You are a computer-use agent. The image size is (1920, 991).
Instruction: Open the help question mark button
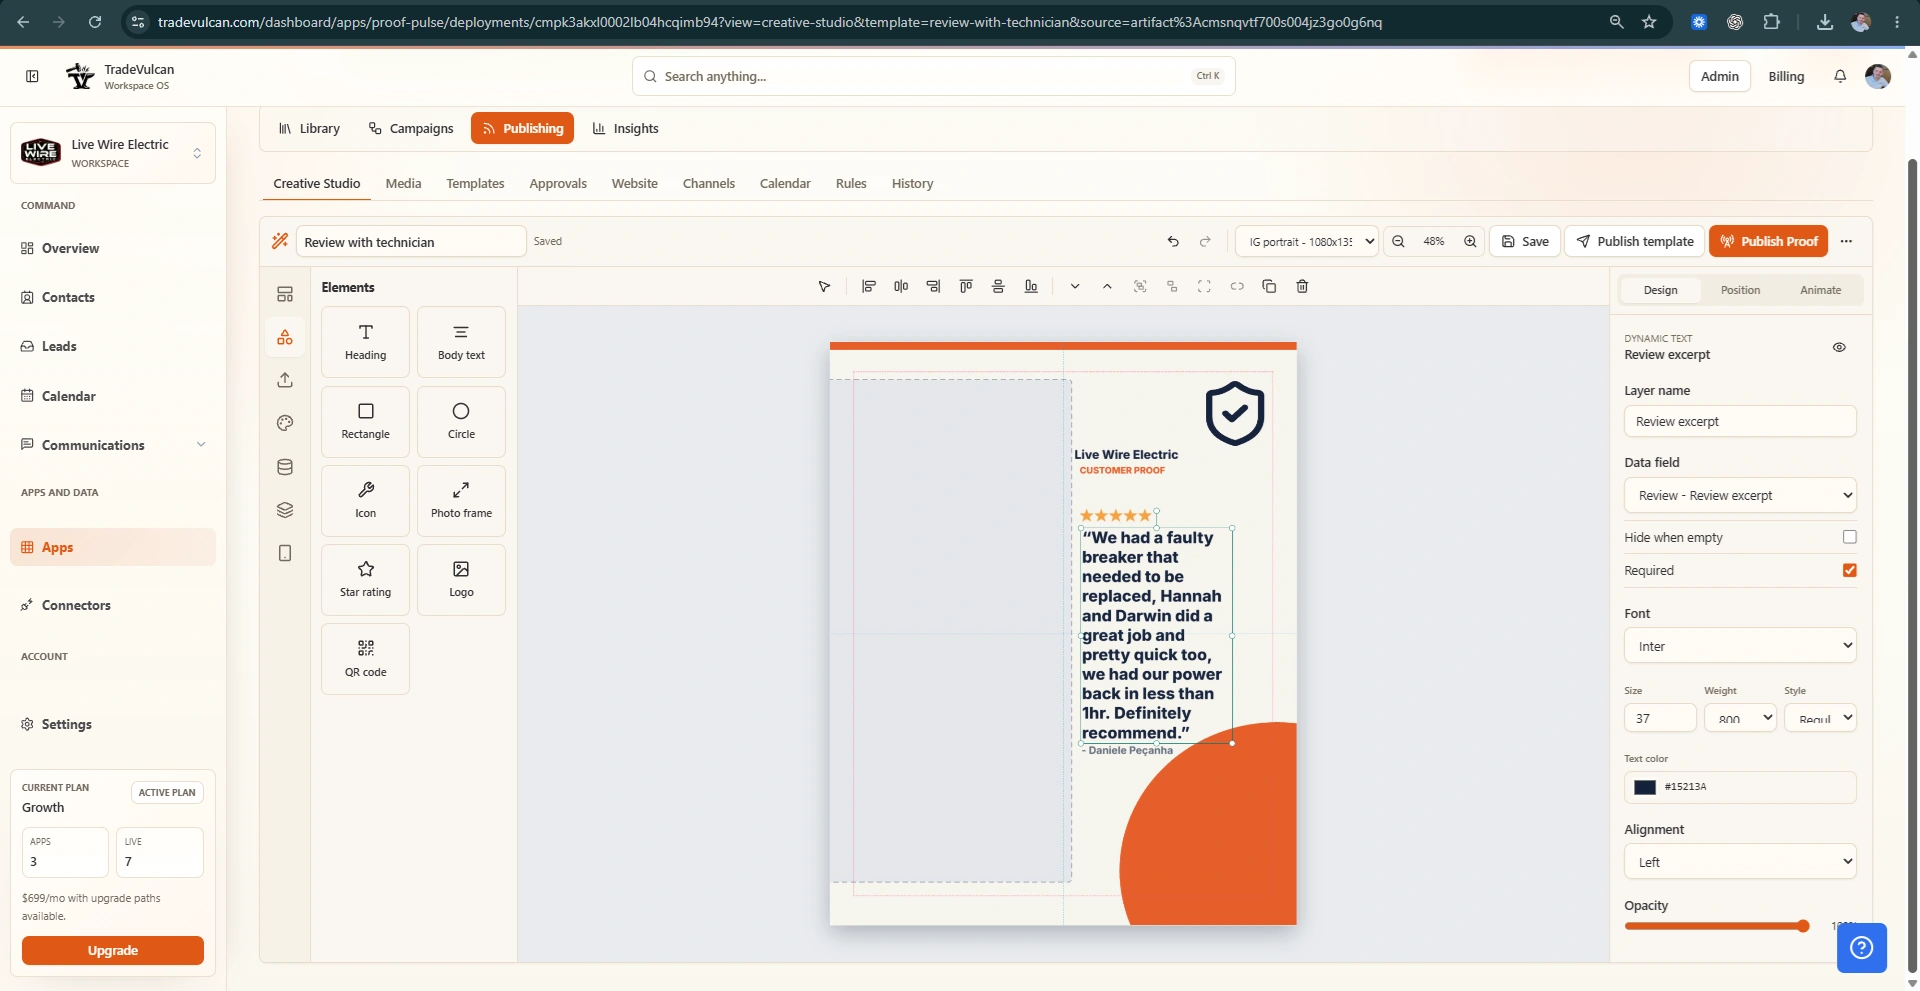1861,948
